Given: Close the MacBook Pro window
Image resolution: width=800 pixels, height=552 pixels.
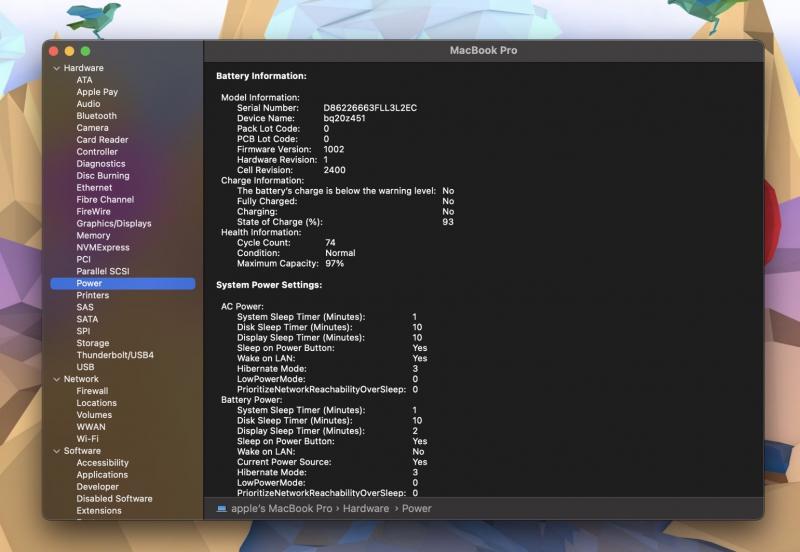Looking at the screenshot, I should pos(54,51).
